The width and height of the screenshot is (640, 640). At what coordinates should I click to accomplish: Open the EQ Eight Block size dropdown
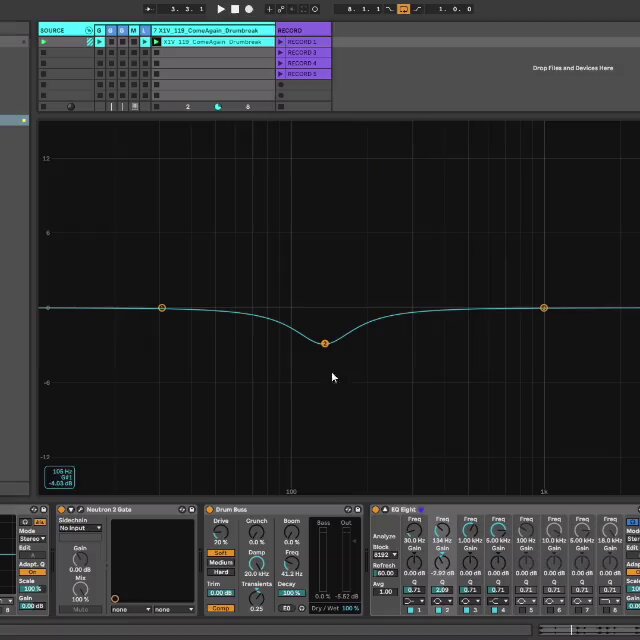[385, 555]
